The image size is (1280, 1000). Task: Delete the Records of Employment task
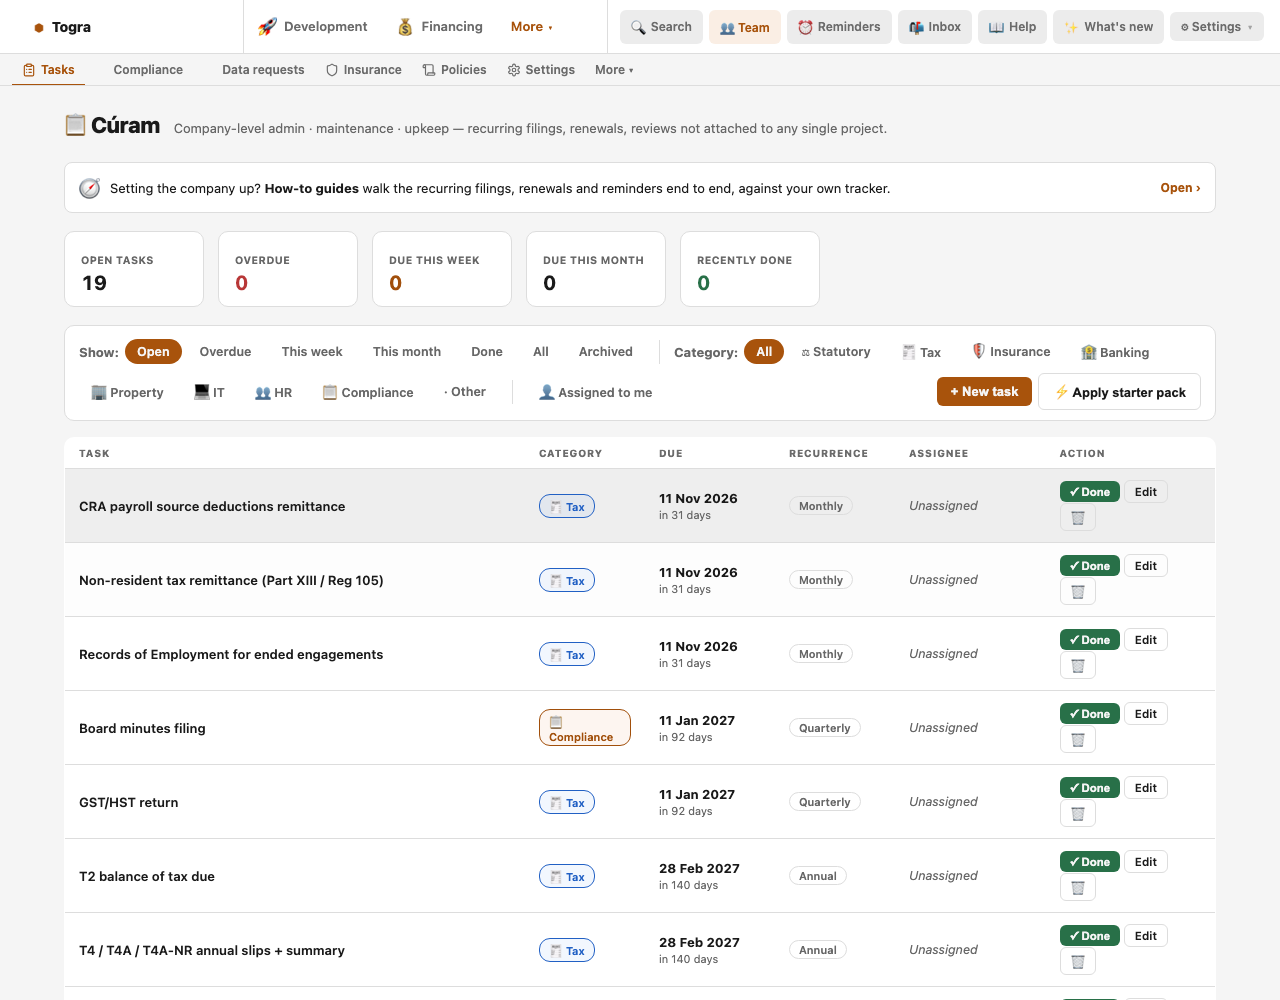click(1078, 666)
